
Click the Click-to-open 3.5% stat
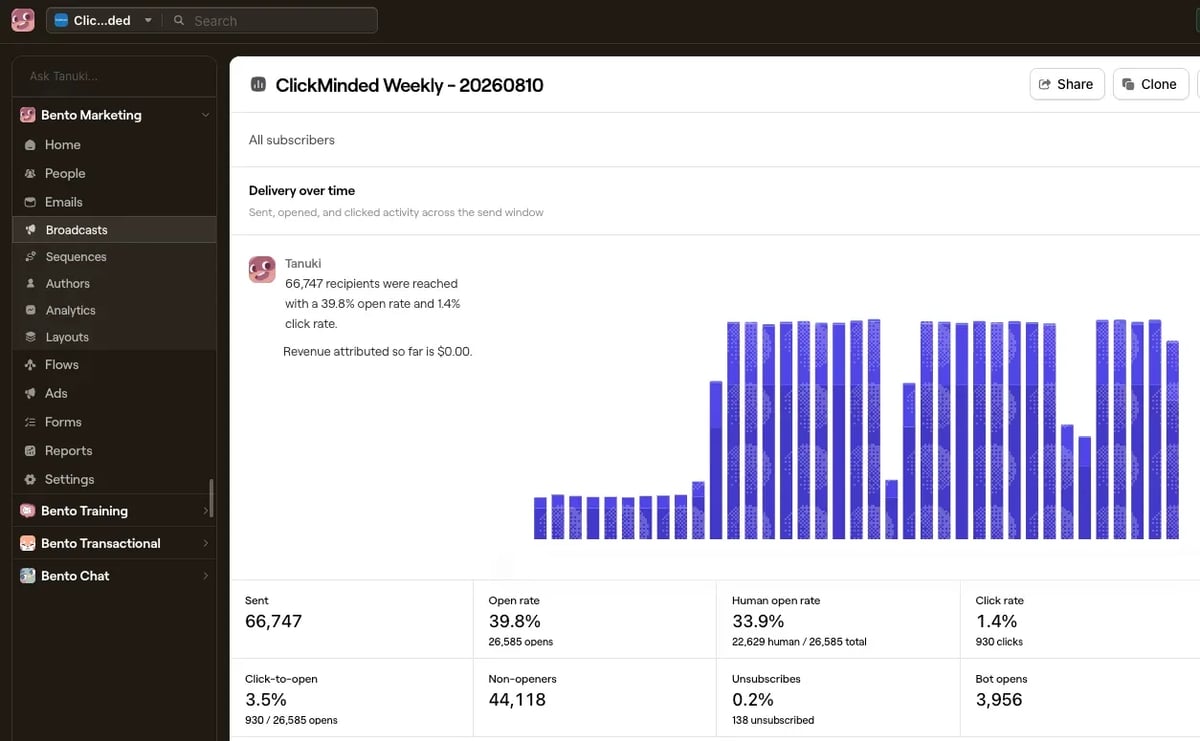click(x=351, y=698)
